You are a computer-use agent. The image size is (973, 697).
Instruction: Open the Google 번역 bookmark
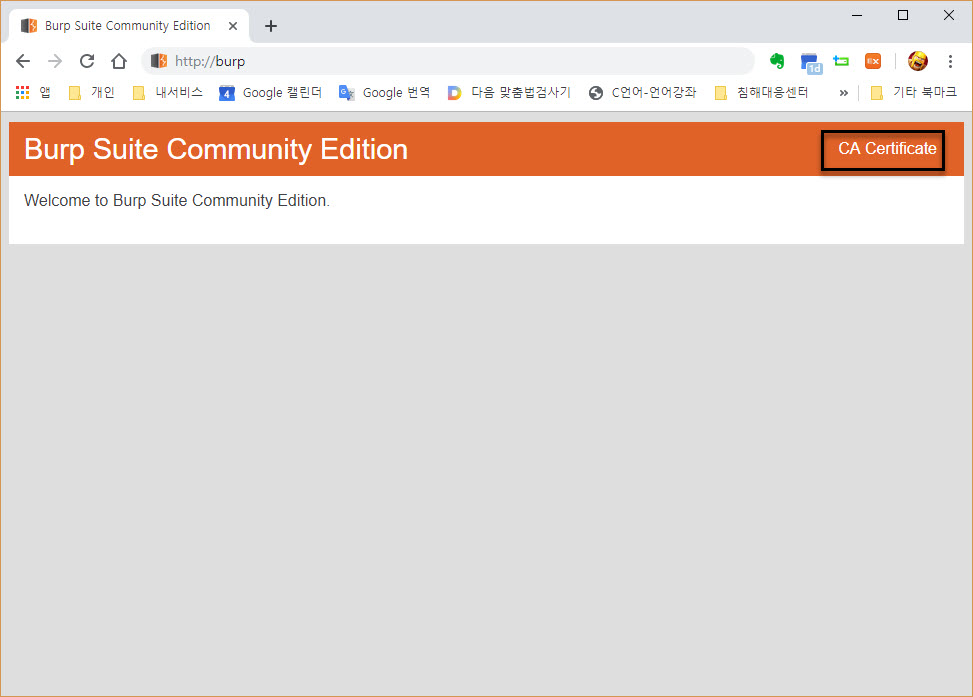coord(385,92)
